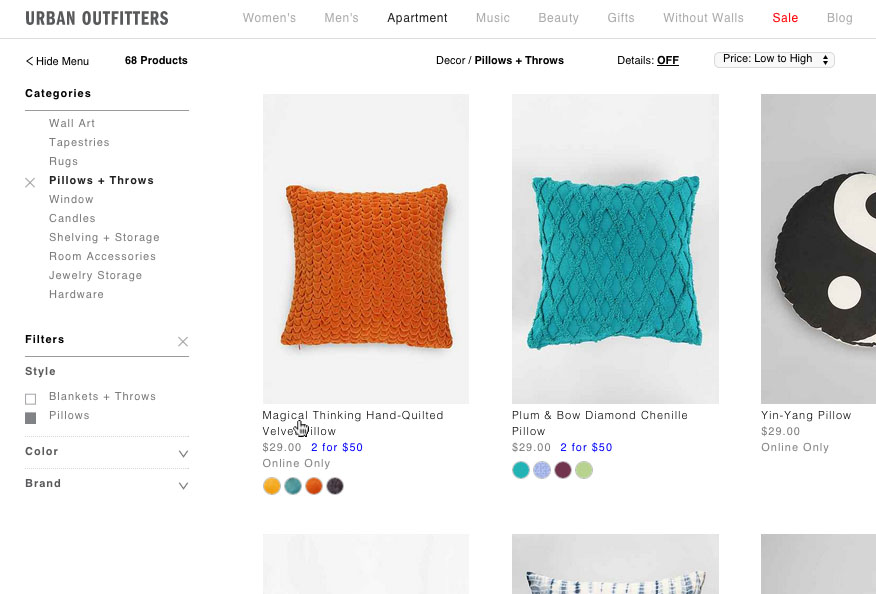Viewport: 876px width, 594px height.
Task: Open the Tapestries category
Action: coord(79,142)
